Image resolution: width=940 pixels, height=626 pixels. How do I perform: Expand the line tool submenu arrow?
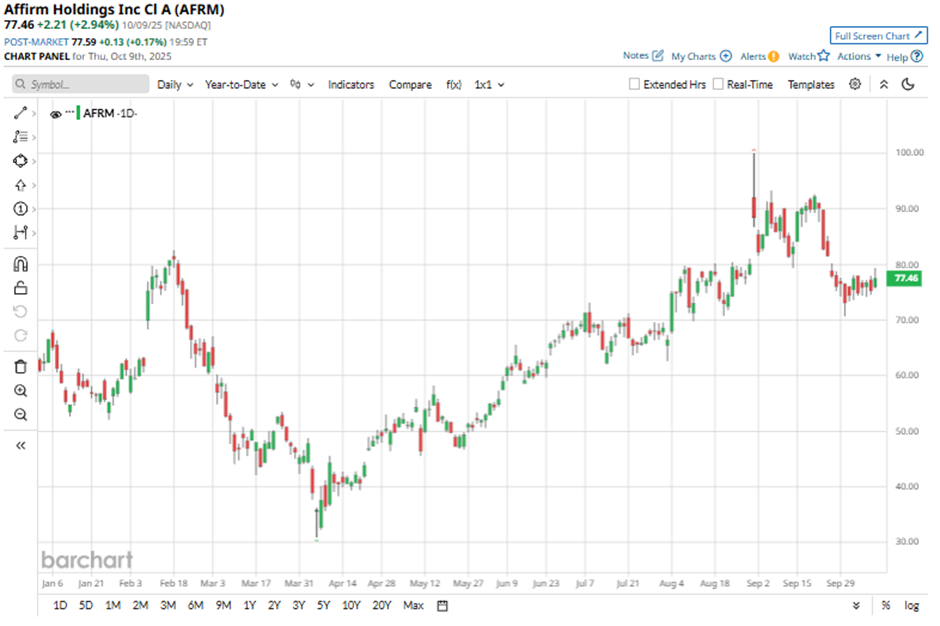34,113
